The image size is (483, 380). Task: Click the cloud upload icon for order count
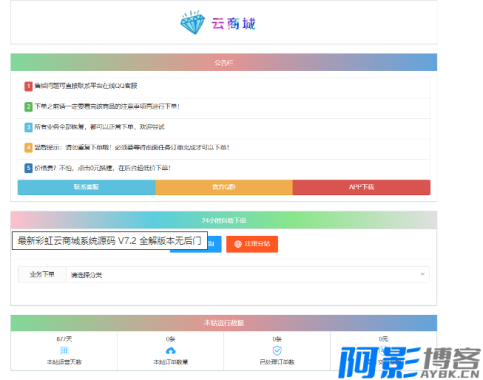click(x=171, y=351)
